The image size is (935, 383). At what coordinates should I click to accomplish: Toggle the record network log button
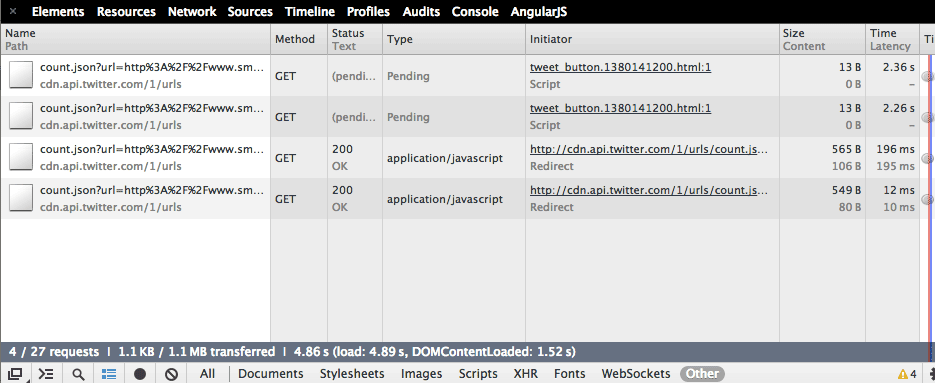[140, 374]
